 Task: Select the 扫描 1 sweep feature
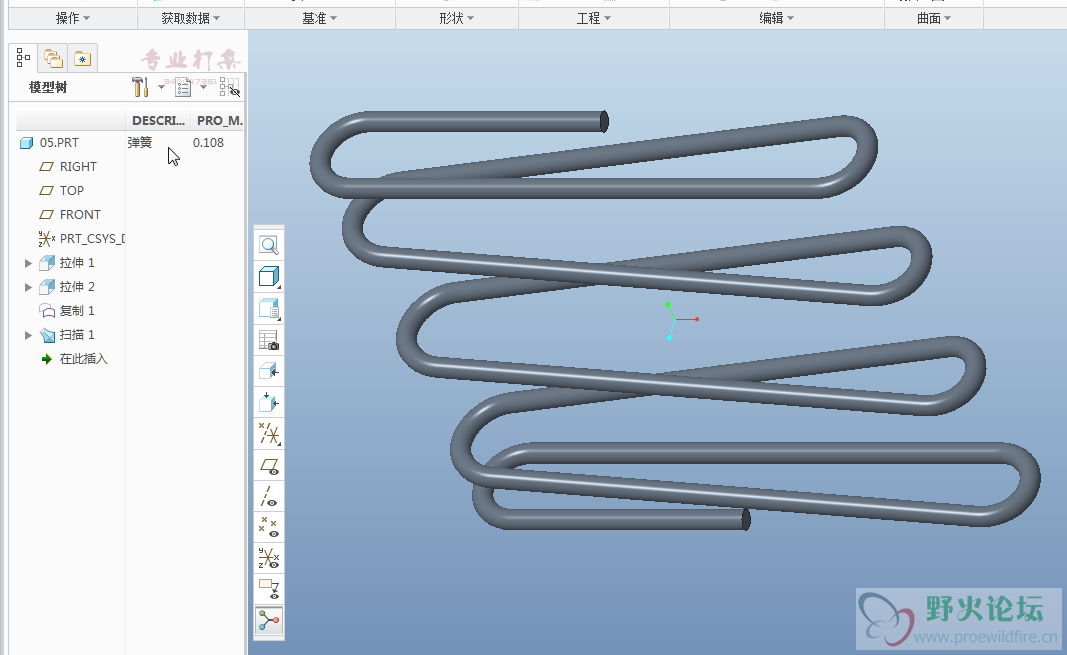[77, 335]
